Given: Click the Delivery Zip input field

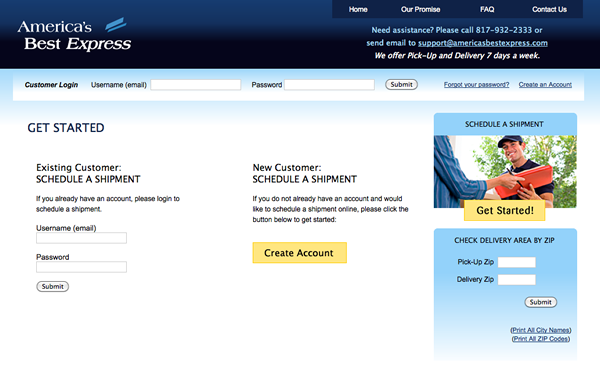Looking at the screenshot, I should click(517, 280).
